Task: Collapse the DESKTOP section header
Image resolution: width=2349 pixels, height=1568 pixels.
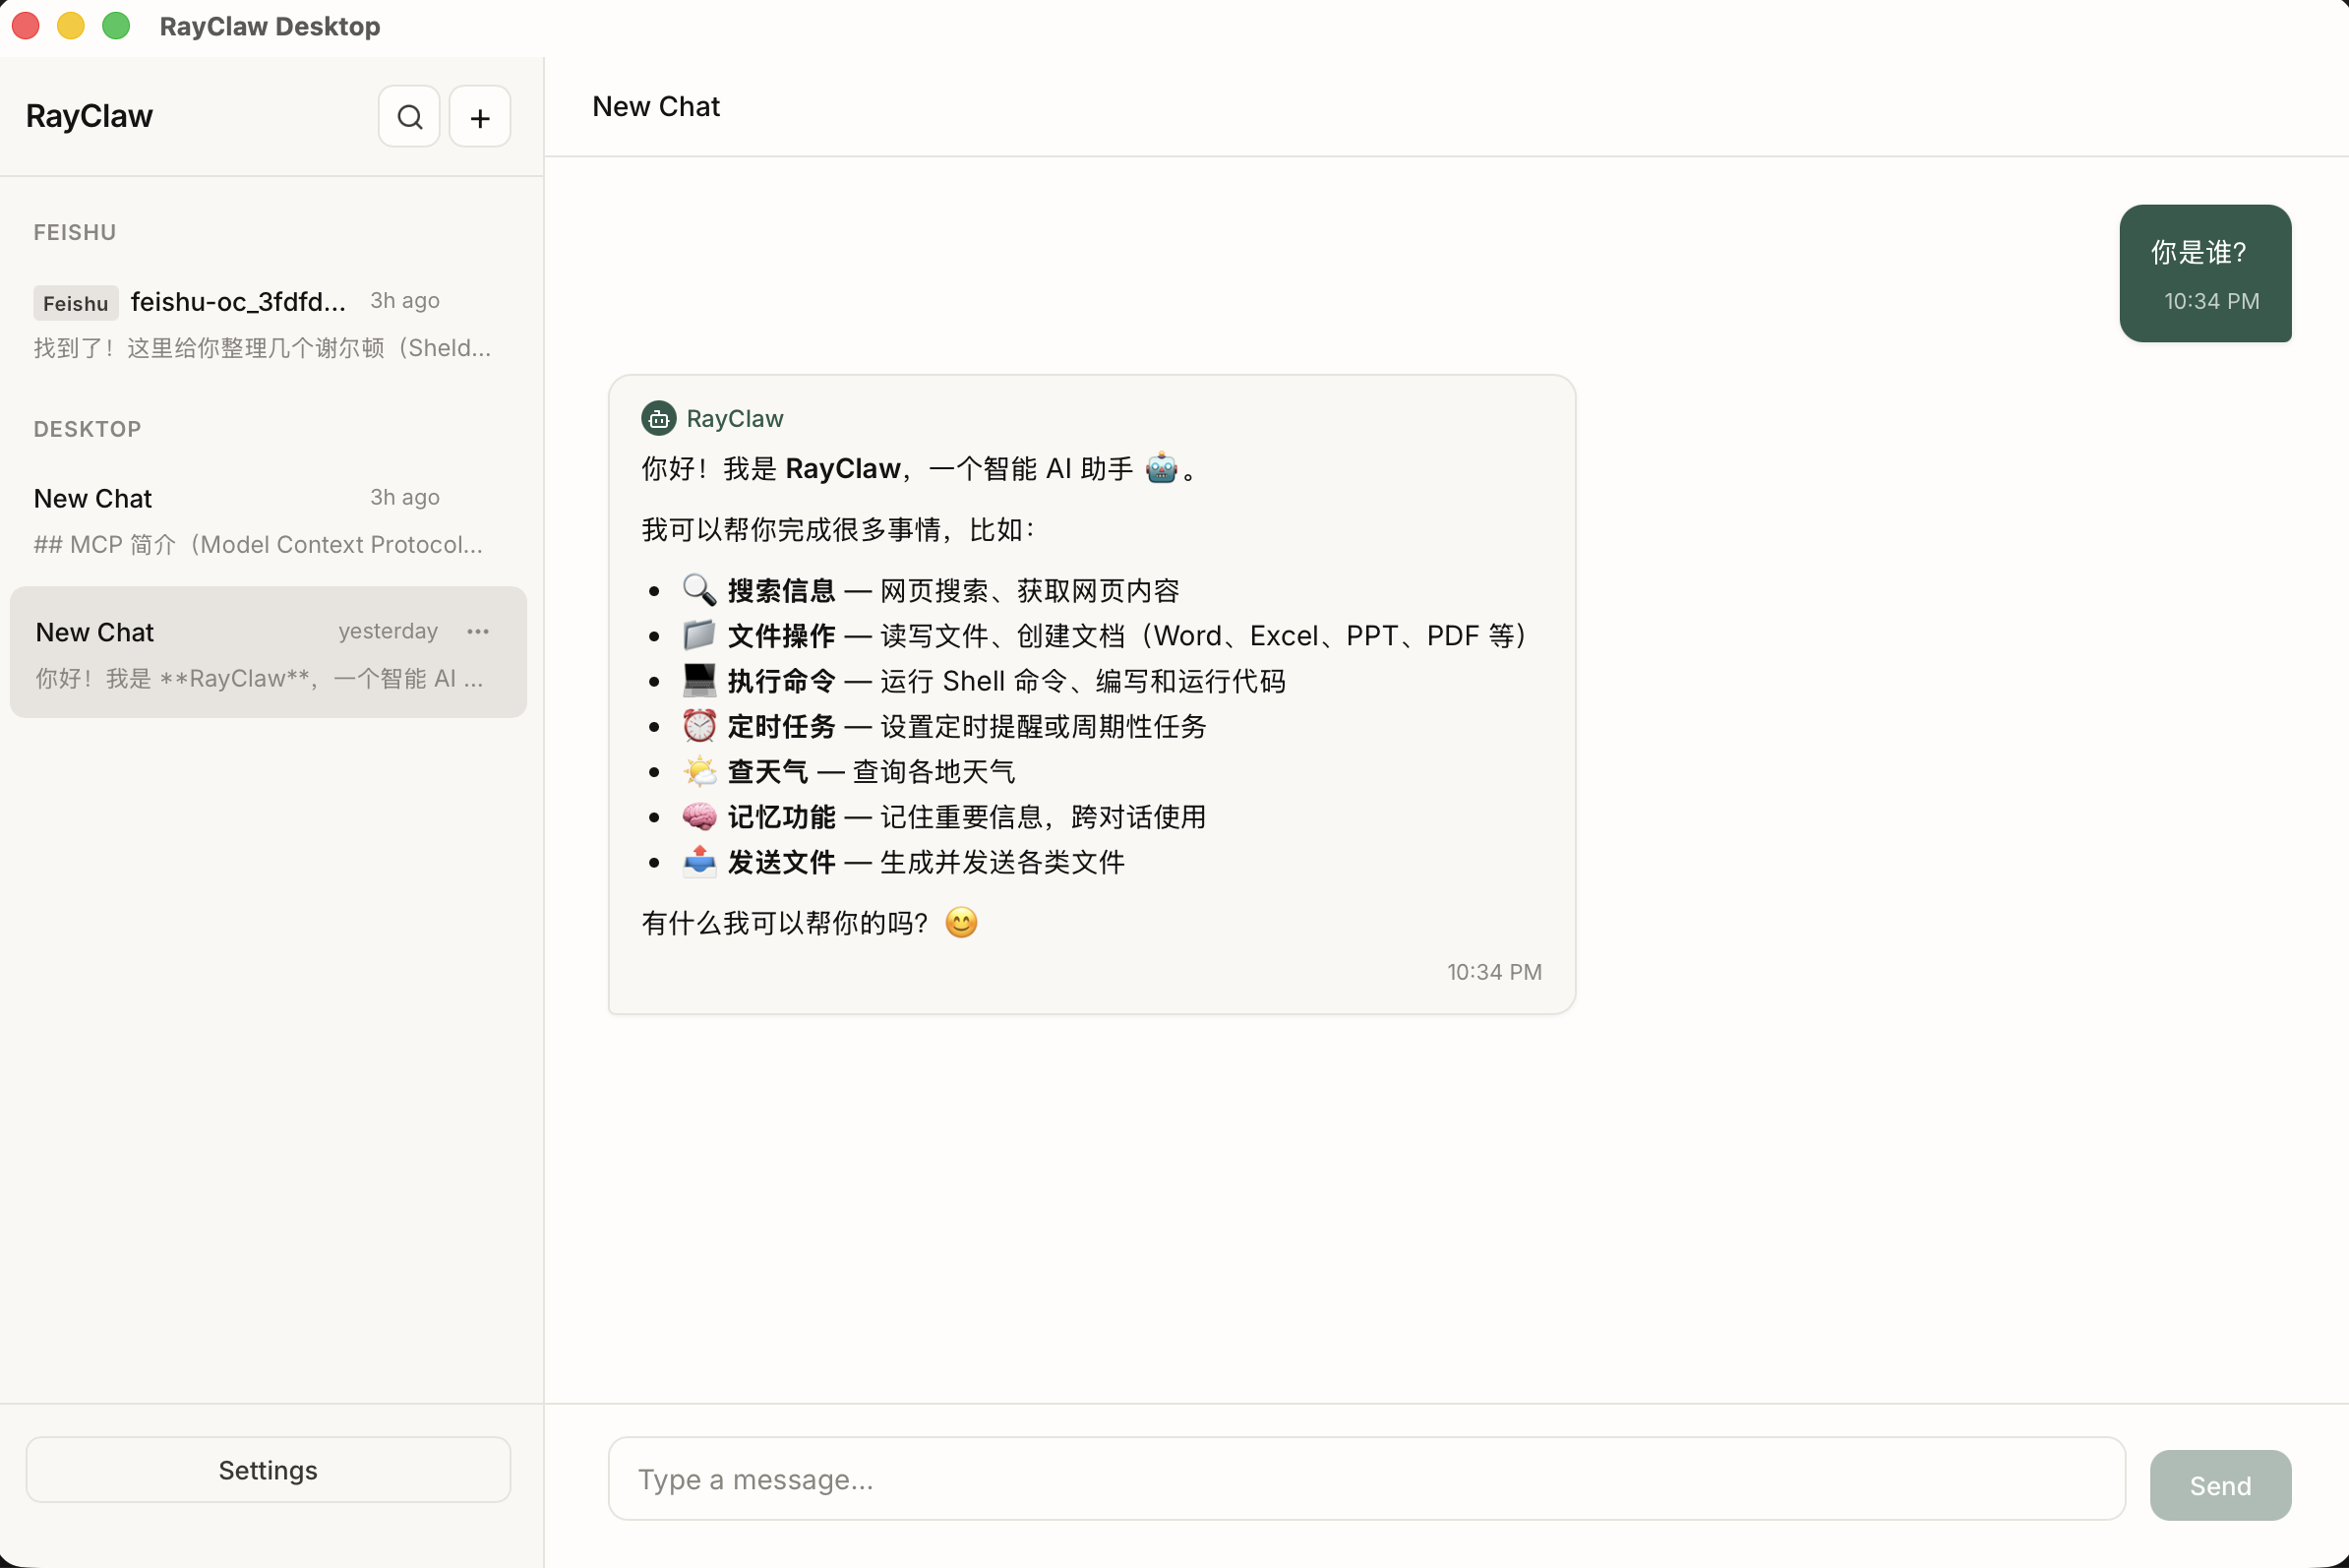Action: 87,429
